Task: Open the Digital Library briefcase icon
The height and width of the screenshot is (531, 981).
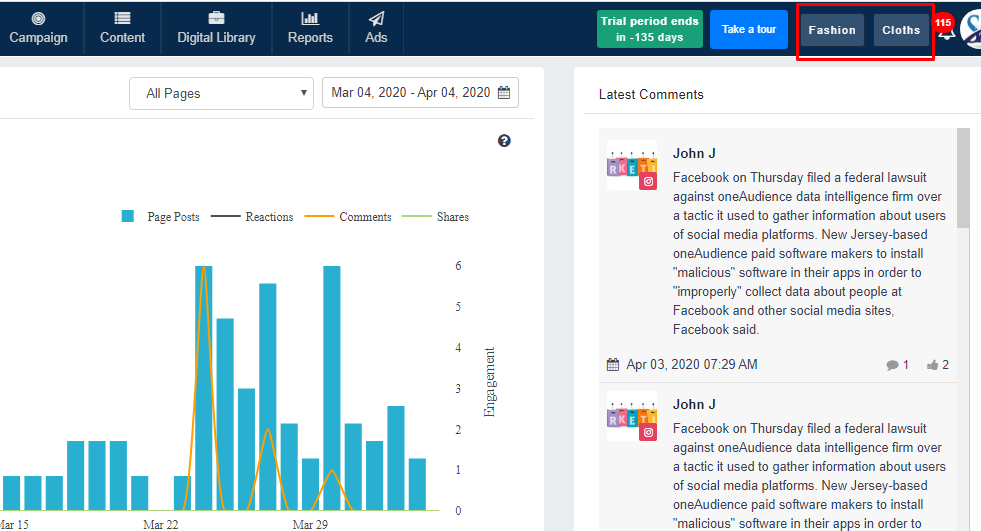Action: coord(216,18)
